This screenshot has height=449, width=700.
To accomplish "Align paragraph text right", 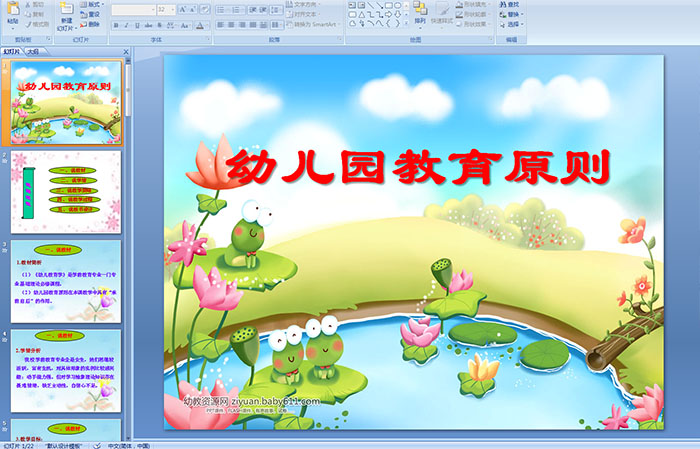I will click(x=242, y=25).
